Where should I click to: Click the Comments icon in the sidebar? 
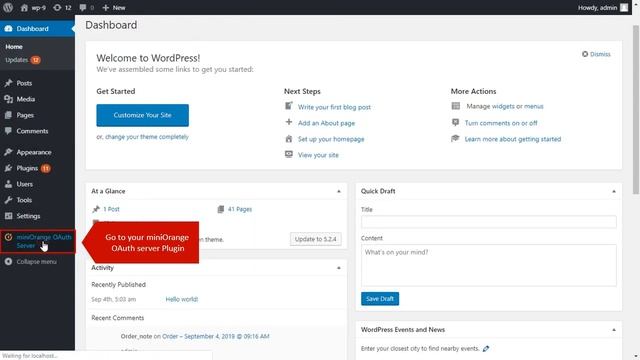[8, 131]
